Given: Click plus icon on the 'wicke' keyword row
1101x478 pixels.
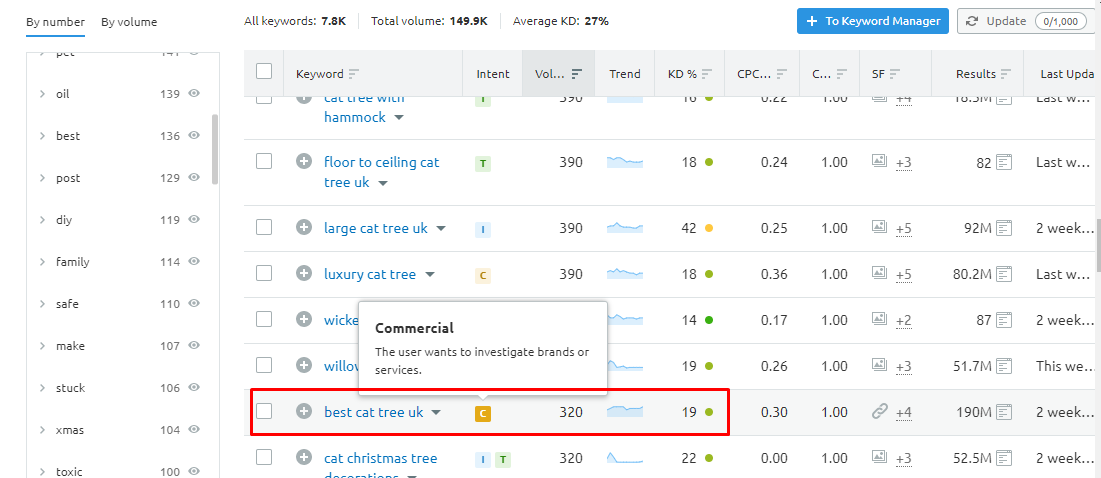Looking at the screenshot, I should [303, 319].
